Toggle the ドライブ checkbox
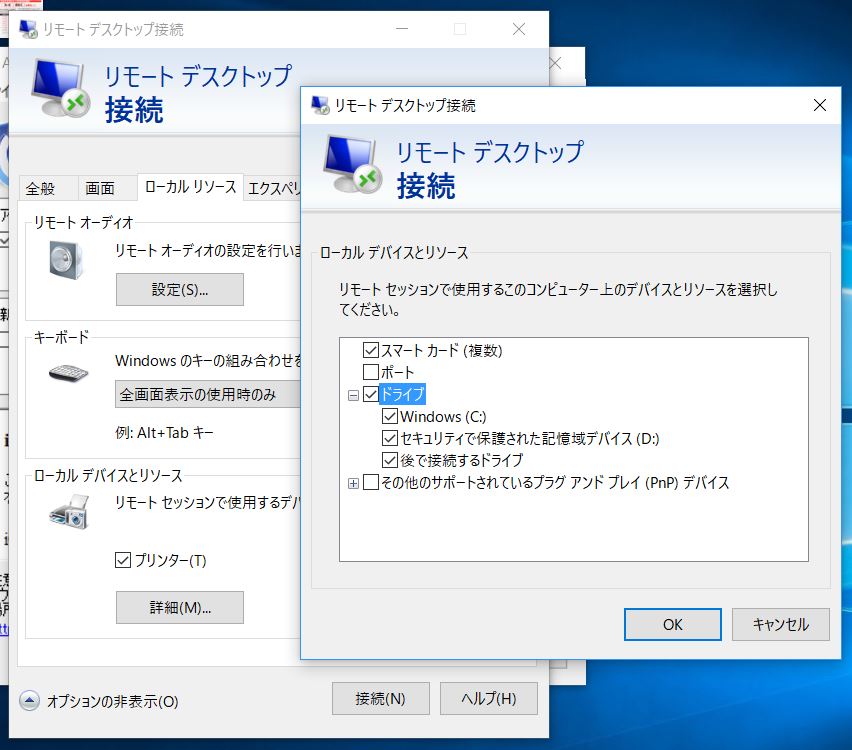 click(371, 395)
